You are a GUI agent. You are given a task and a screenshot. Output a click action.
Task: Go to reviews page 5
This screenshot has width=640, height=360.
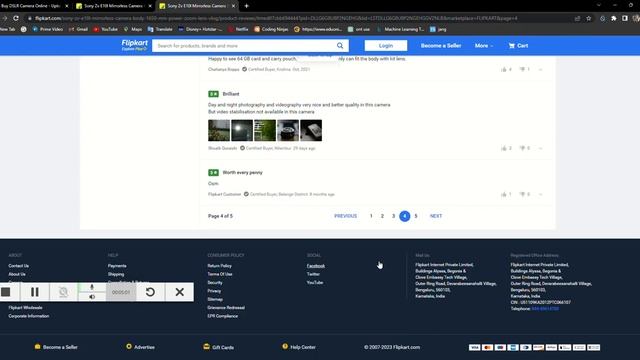coord(416,216)
